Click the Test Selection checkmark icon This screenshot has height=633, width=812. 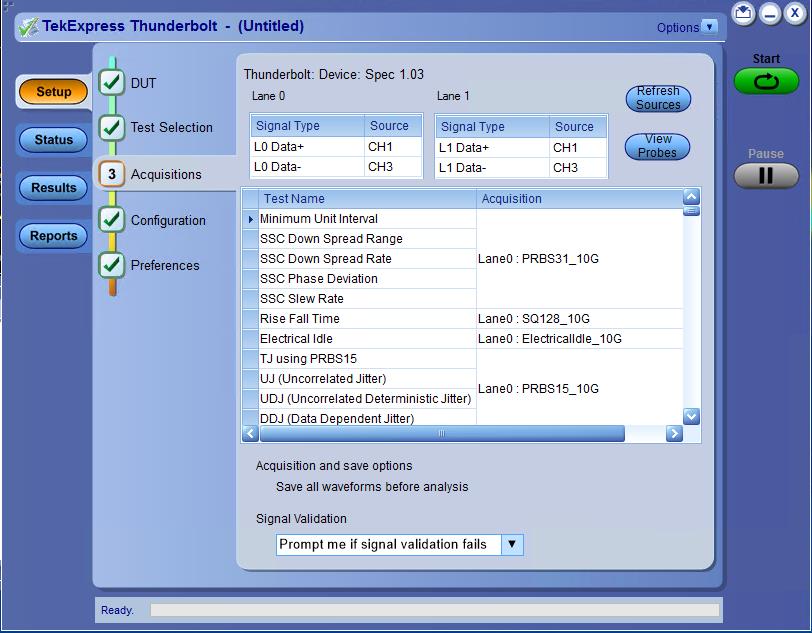click(x=112, y=128)
